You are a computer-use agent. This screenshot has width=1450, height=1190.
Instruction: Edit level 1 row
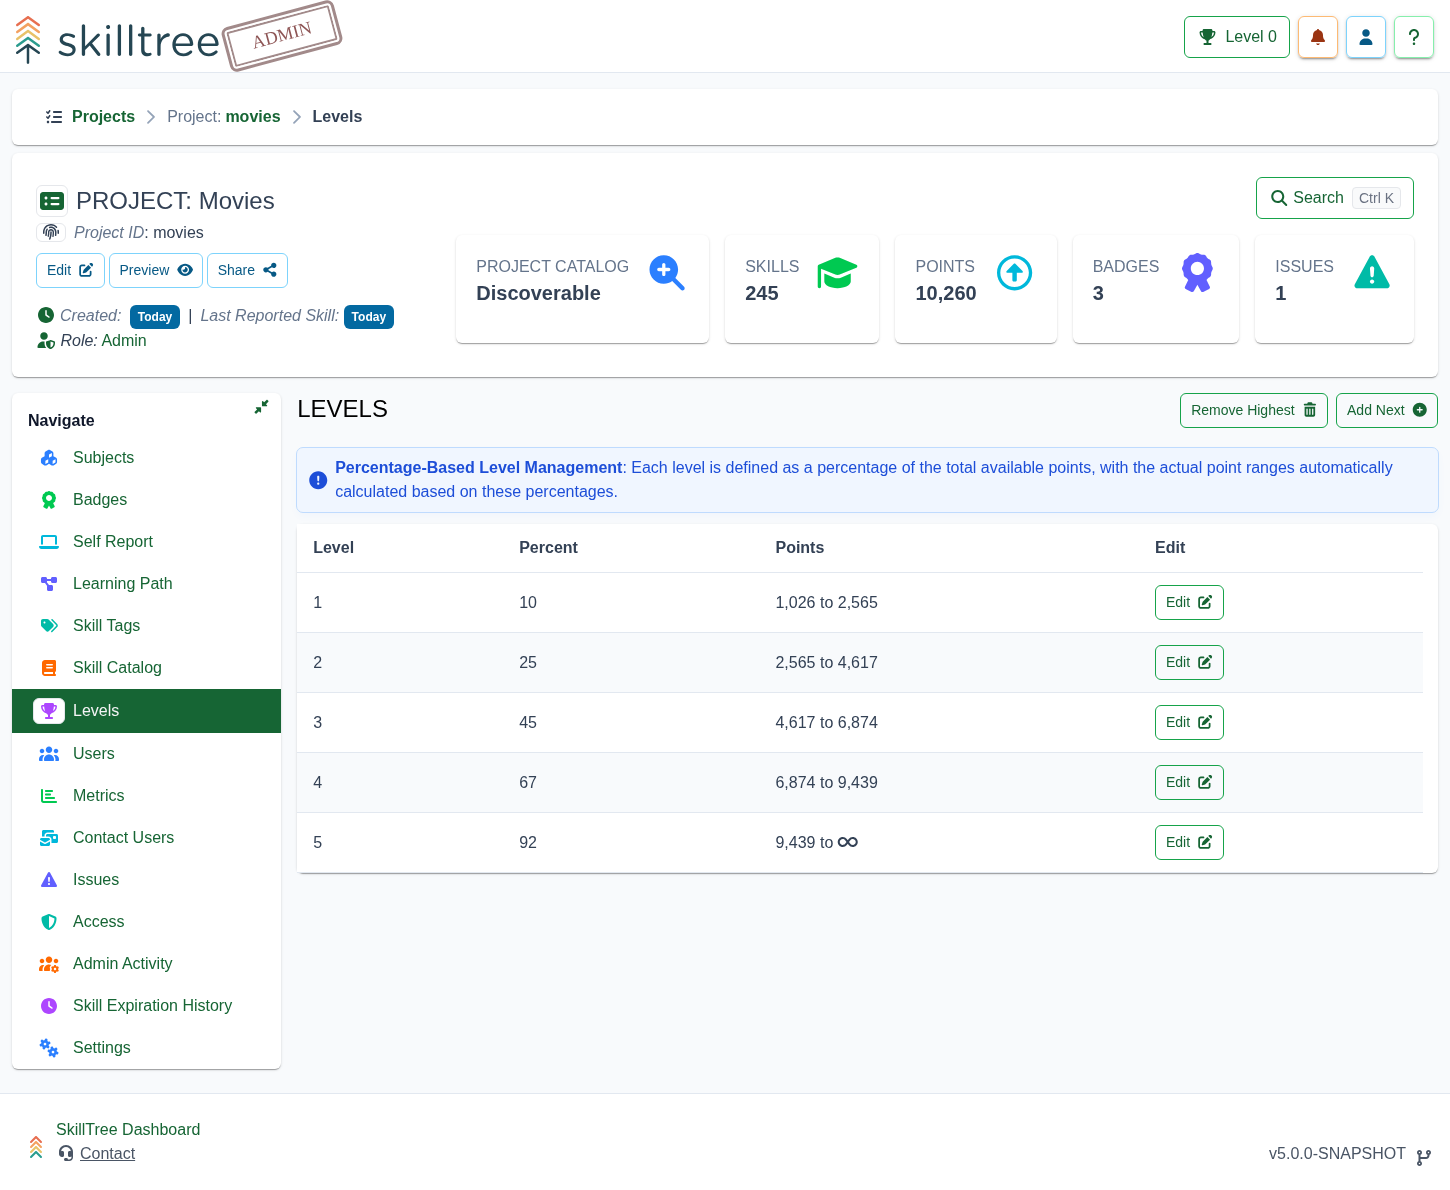[1189, 602]
